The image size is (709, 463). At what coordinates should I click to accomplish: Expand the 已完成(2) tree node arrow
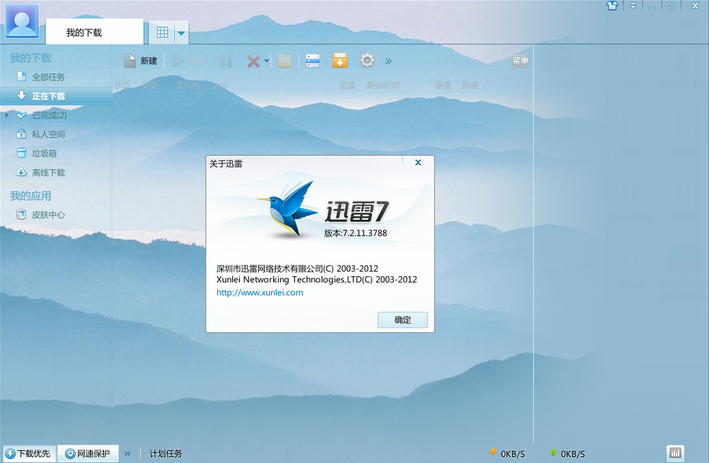pos(7,115)
